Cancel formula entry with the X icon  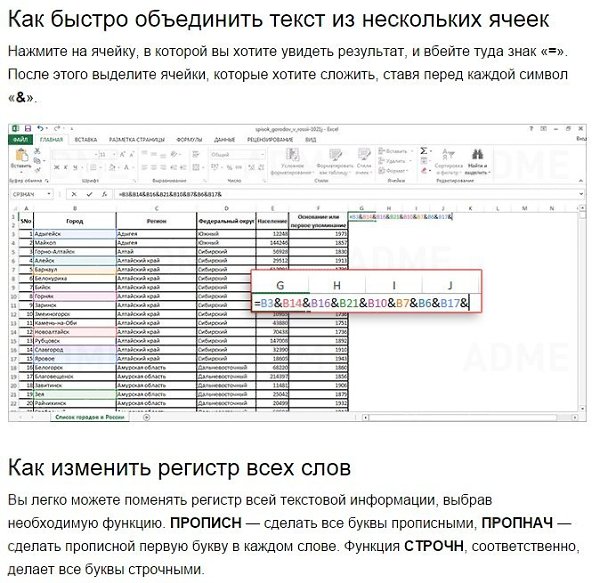74,194
